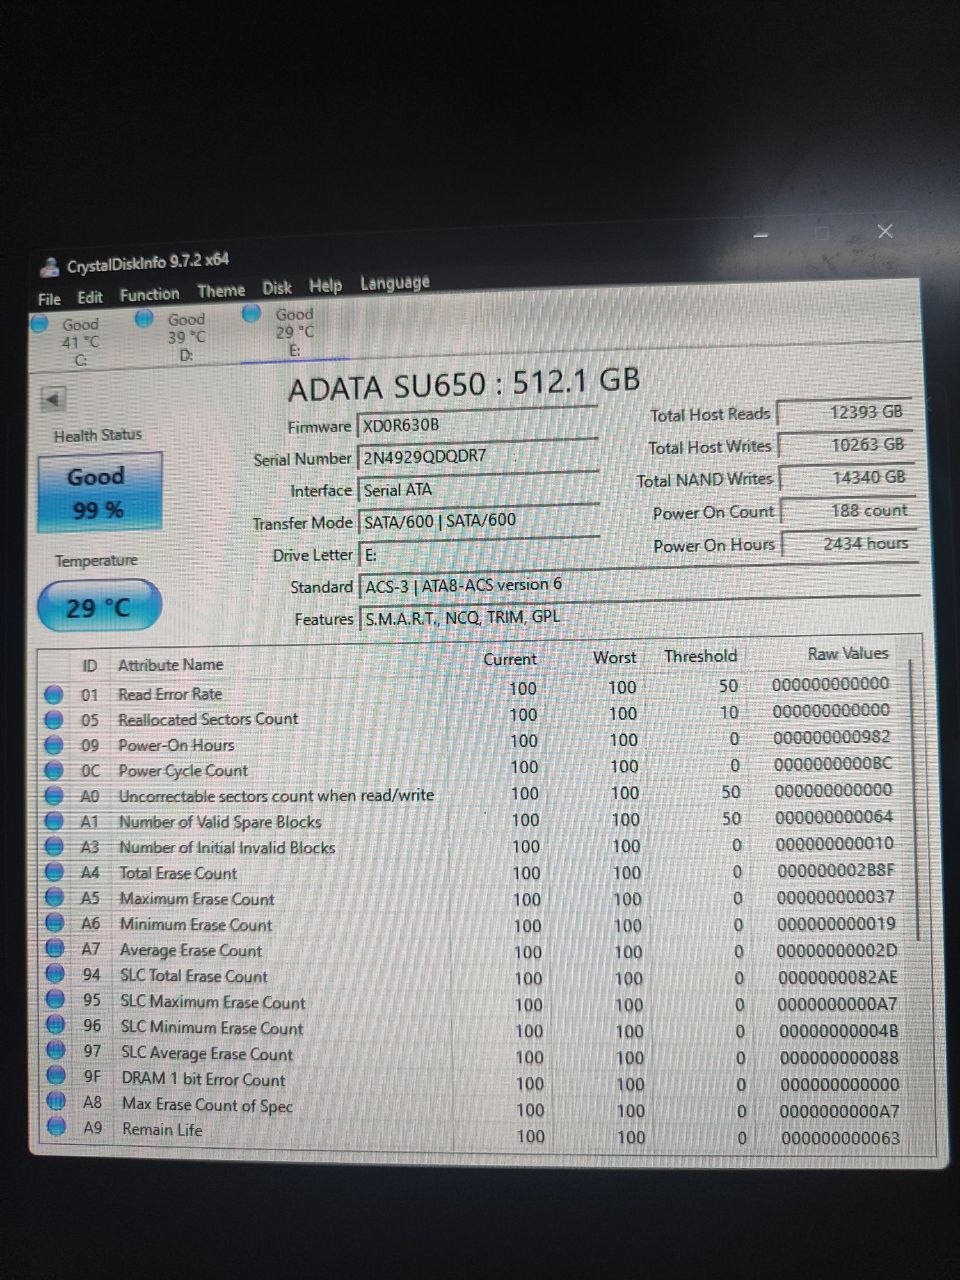Click status dot for SLC Minimum Erase Count
Screen dimensions: 960x1280
[x=56, y=1026]
